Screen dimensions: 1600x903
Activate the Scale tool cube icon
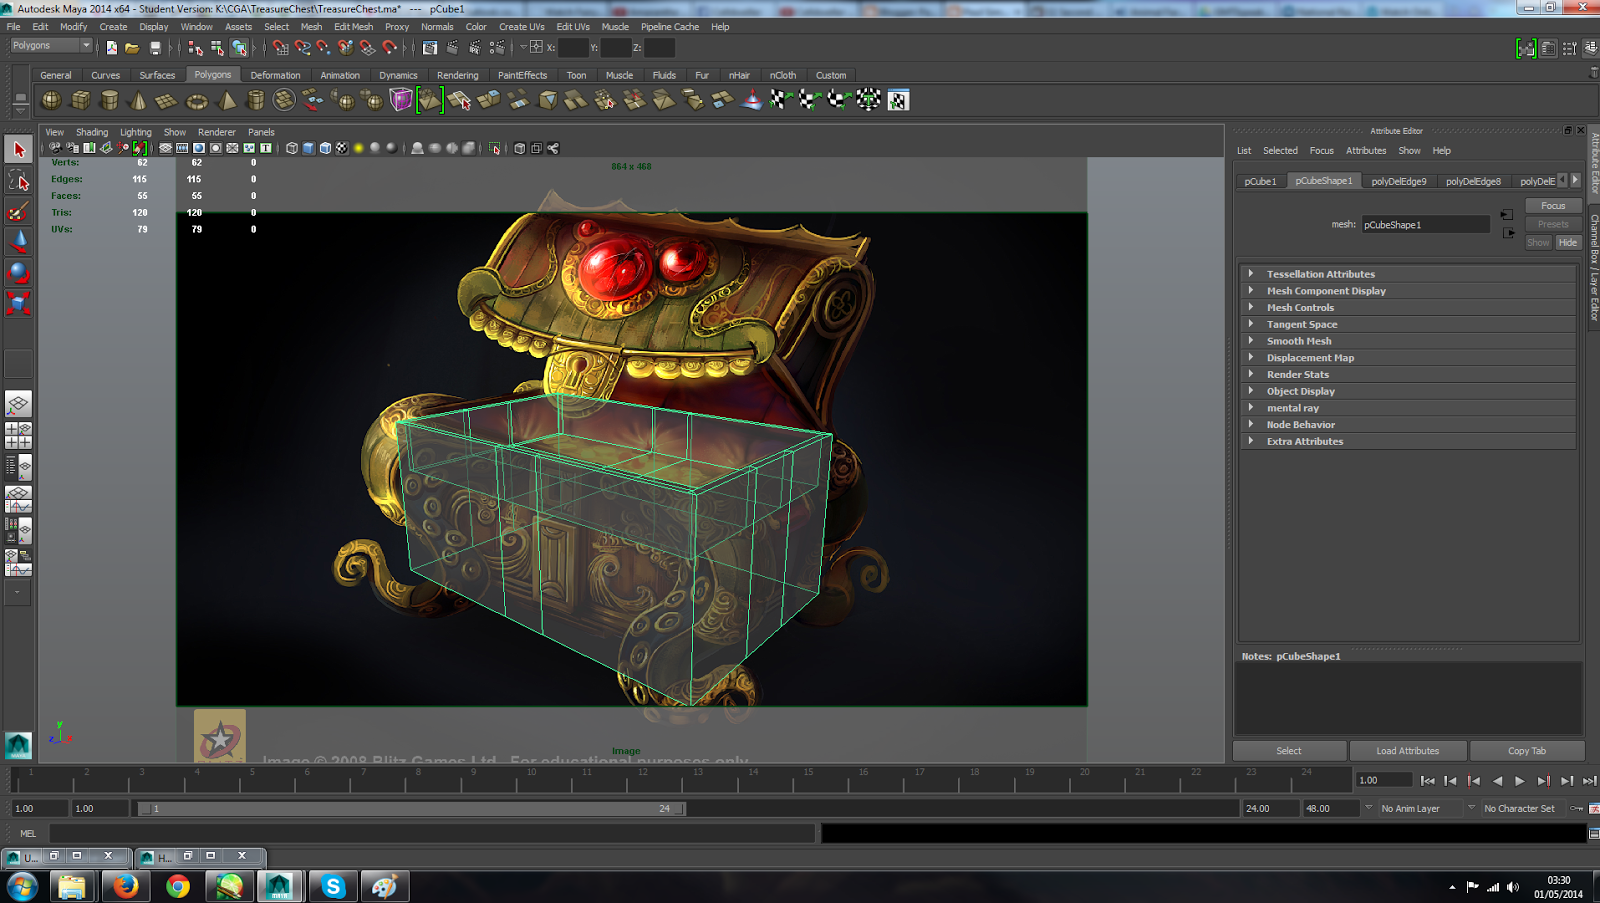(18, 303)
